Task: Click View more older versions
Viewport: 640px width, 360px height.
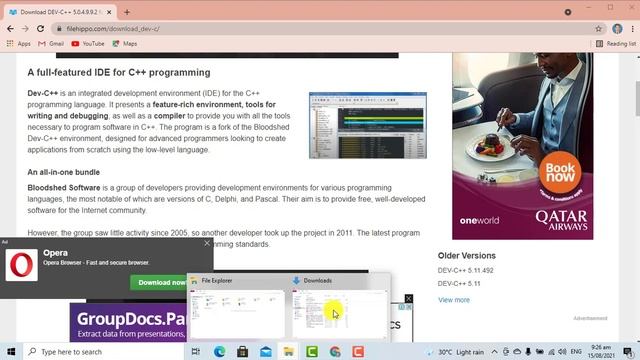Action: [x=454, y=300]
